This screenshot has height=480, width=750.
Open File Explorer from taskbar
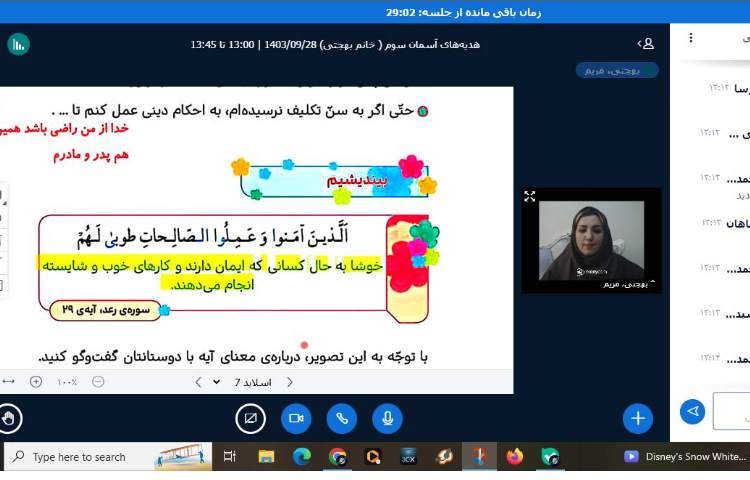click(266, 457)
